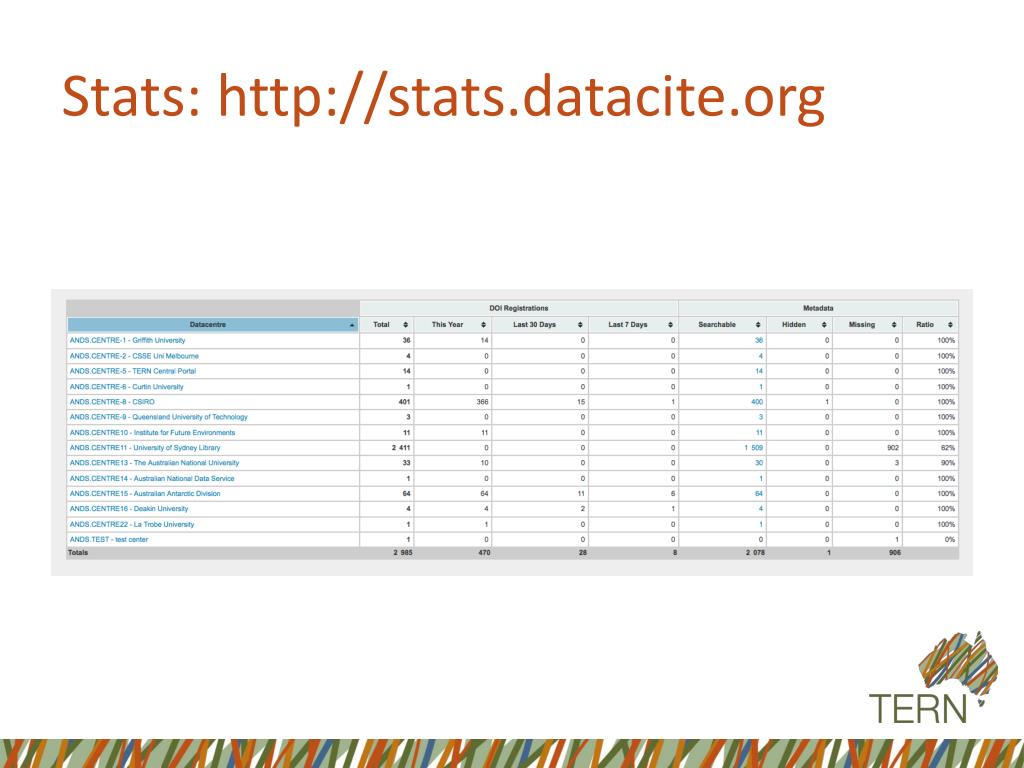Click the TERN logo
1024x768 pixels.
pyautogui.click(x=935, y=677)
